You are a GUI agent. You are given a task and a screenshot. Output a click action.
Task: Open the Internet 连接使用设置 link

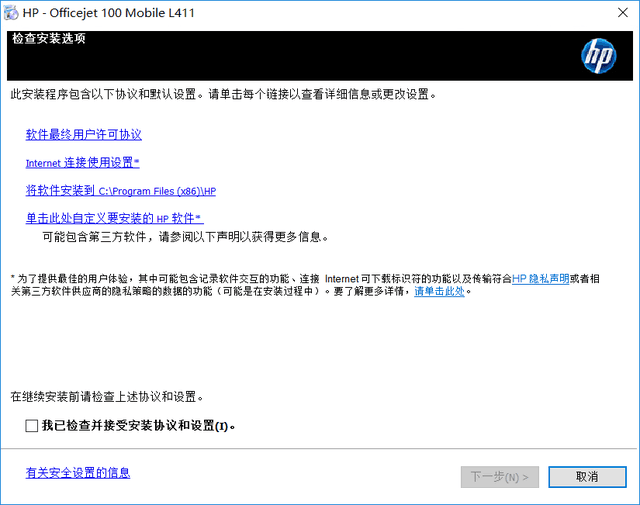82,162
